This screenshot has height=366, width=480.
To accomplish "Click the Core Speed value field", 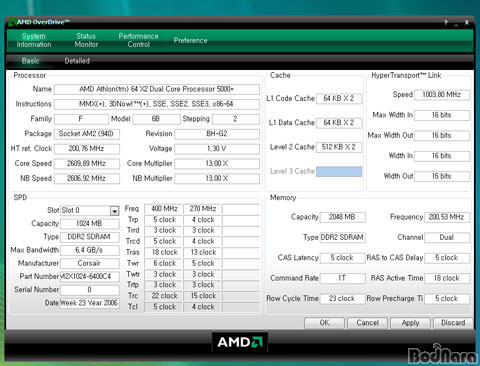I will 87,164.
